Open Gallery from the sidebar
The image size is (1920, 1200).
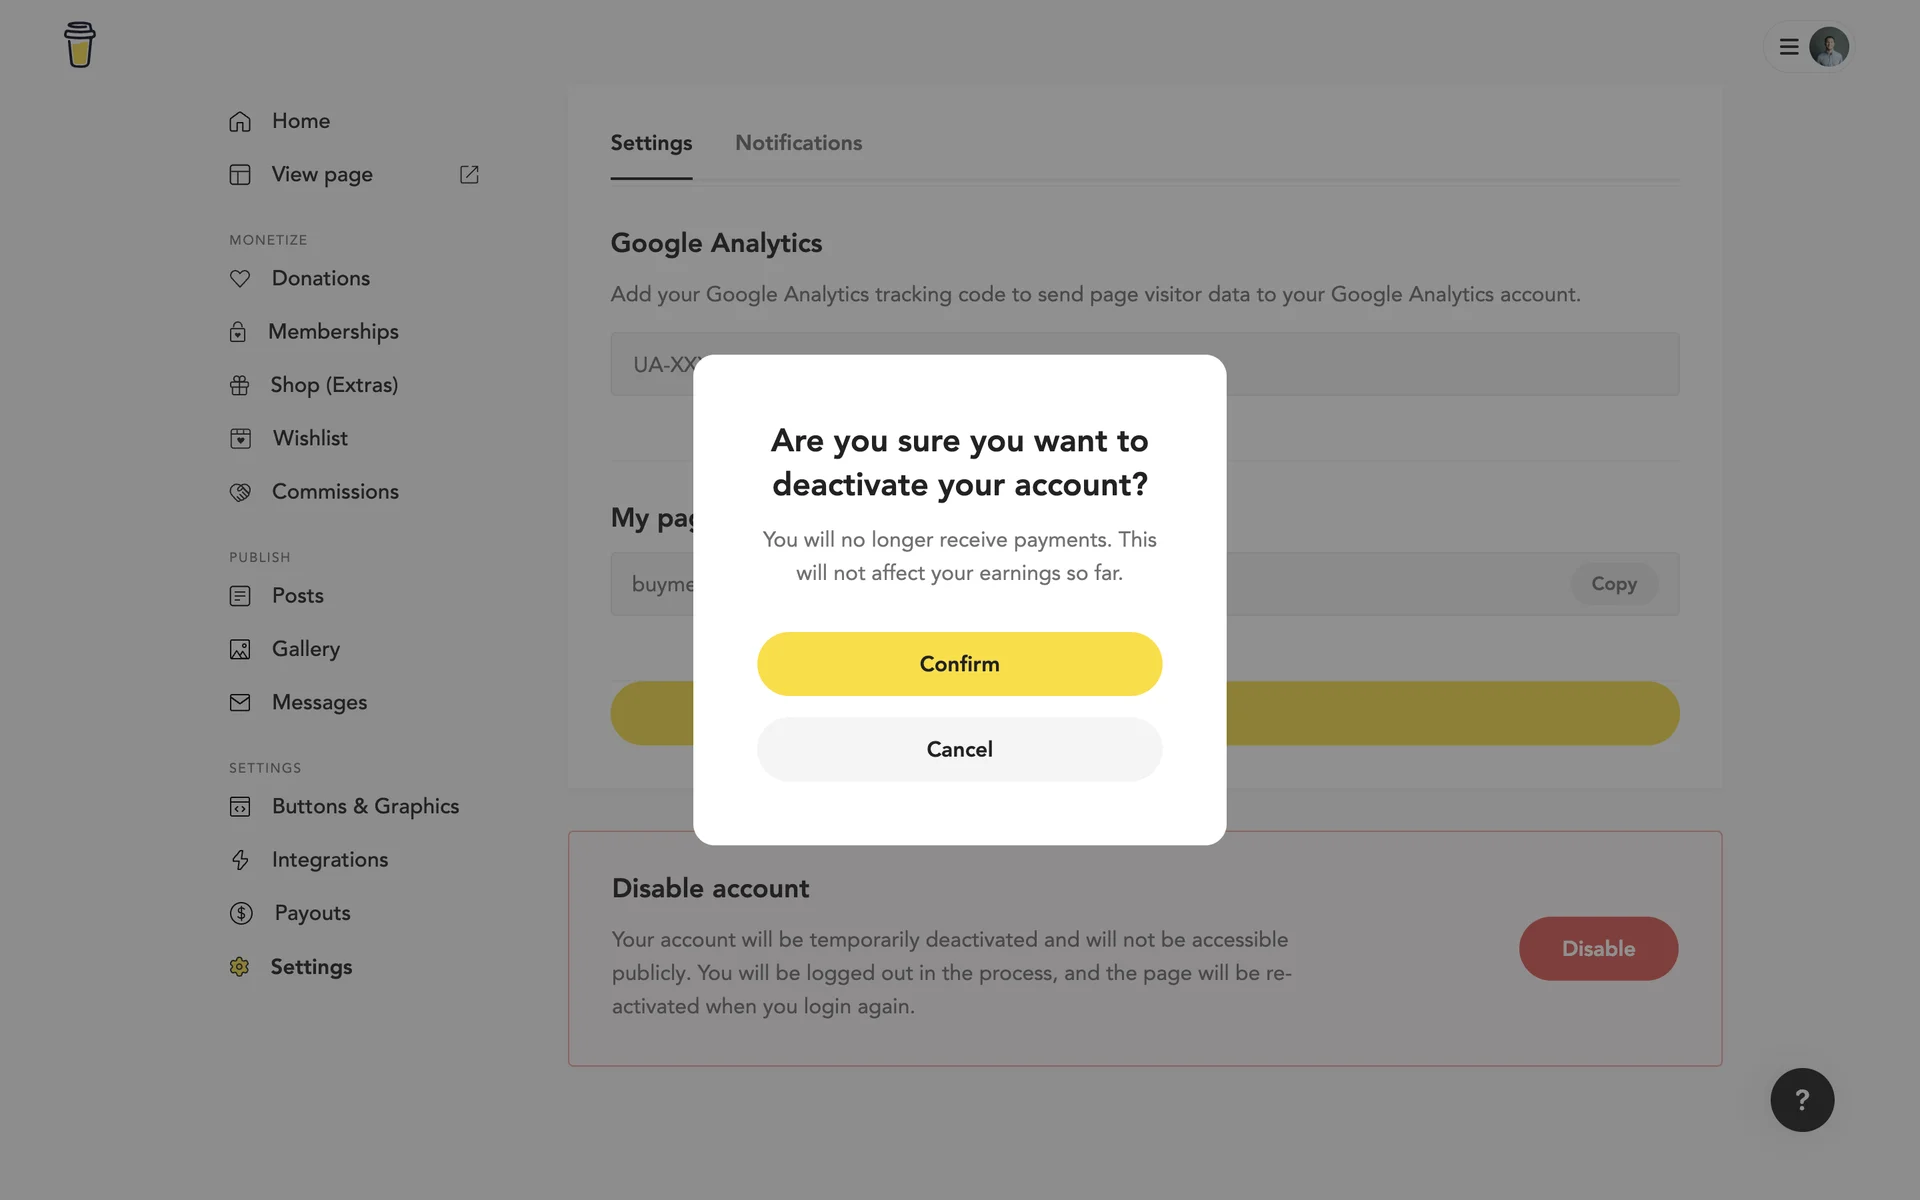point(305,649)
